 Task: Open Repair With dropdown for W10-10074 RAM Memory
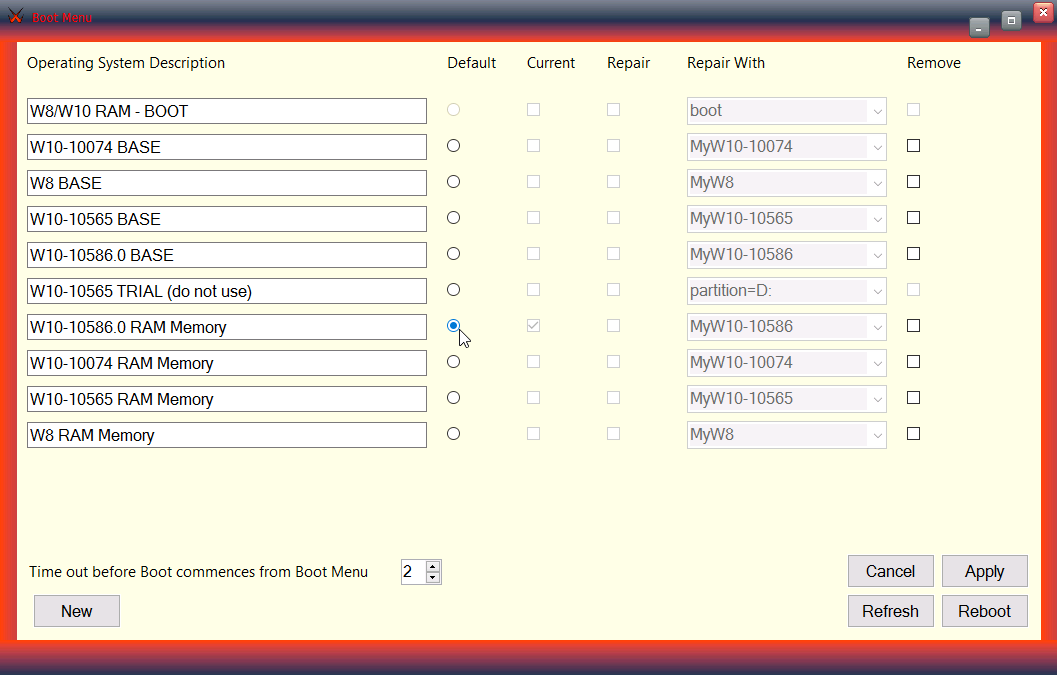pos(787,363)
